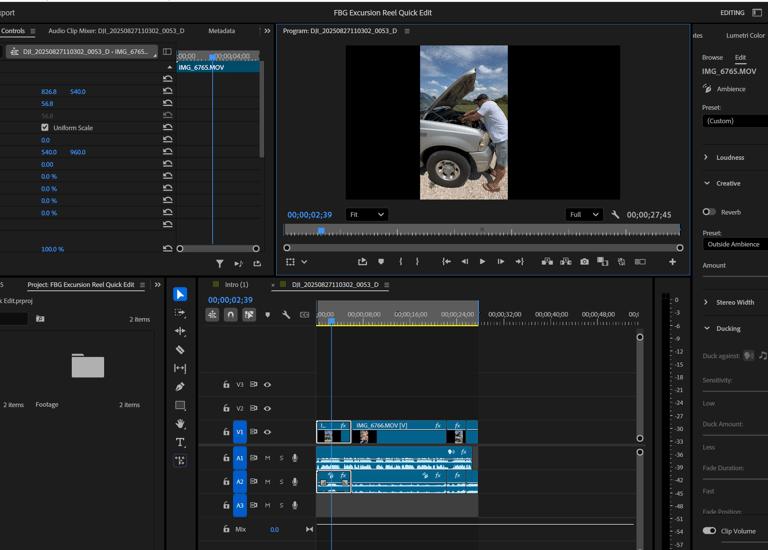Image resolution: width=768 pixels, height=550 pixels.
Task: Open timeline display settings wrench
Action: (x=286, y=315)
